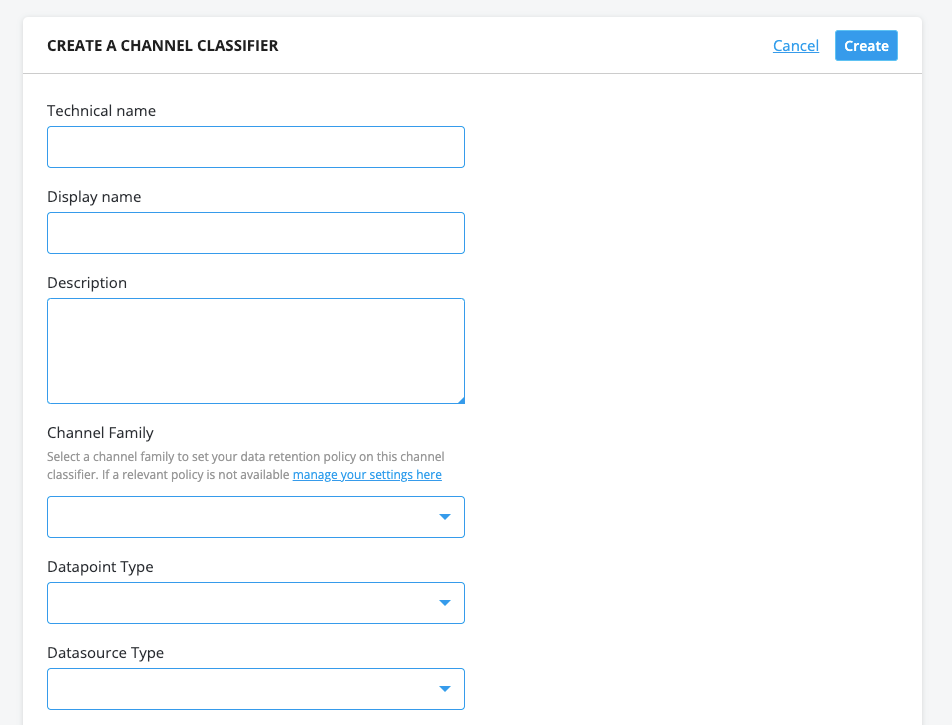The width and height of the screenshot is (952, 725).
Task: Click the Cancel link
Action: point(795,46)
